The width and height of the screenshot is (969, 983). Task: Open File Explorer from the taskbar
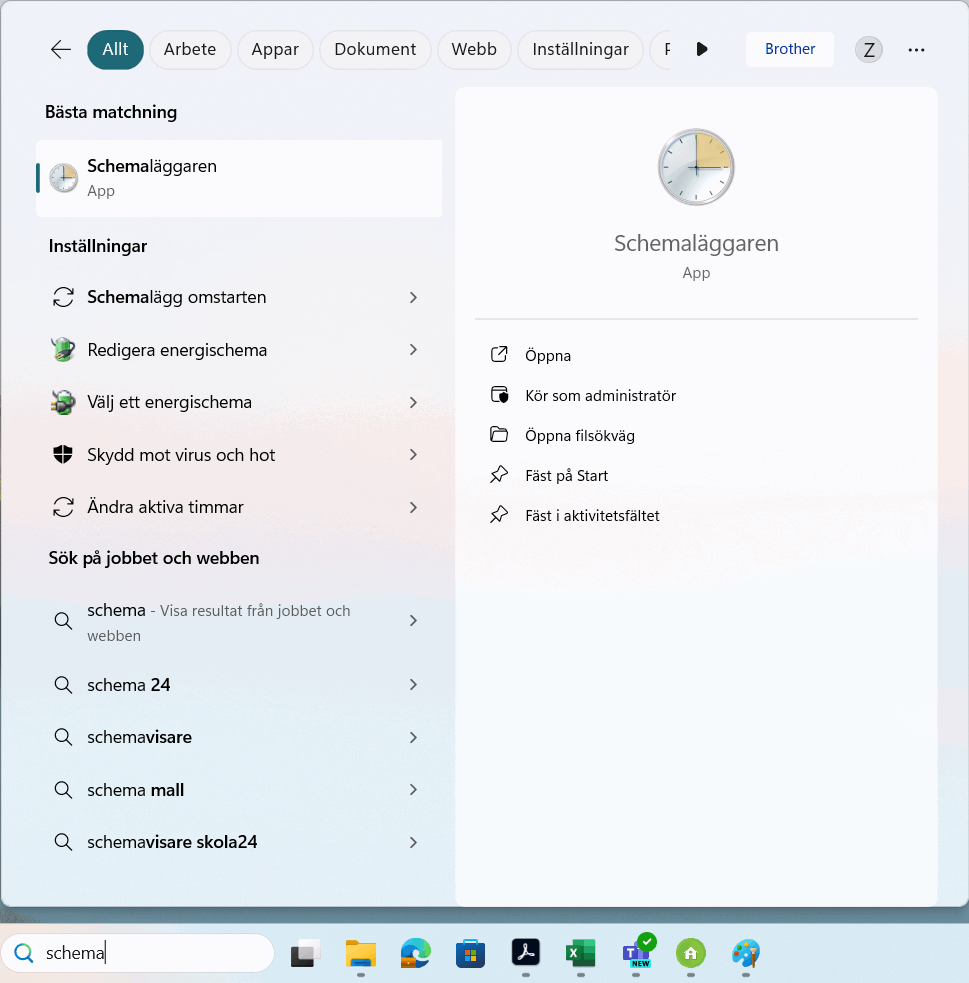(360, 953)
